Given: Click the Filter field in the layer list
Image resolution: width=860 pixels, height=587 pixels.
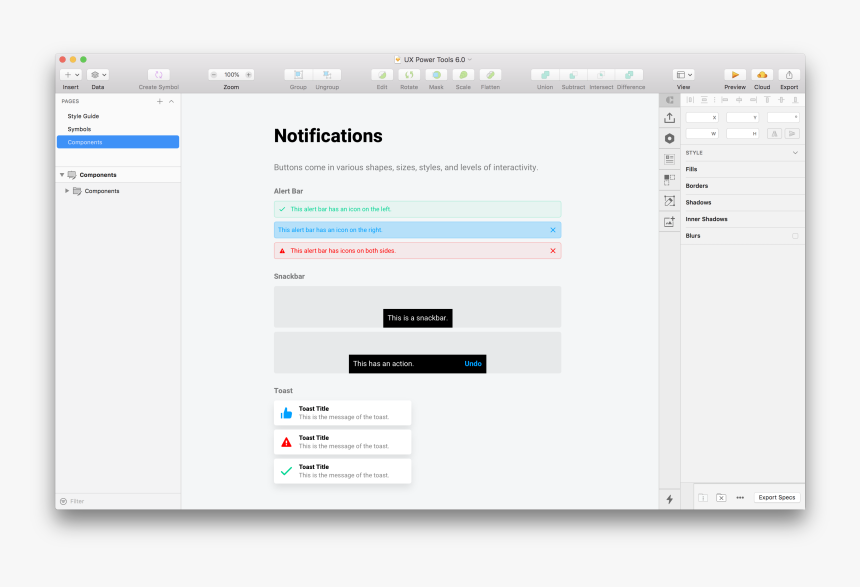Looking at the screenshot, I should pyautogui.click(x=118, y=501).
